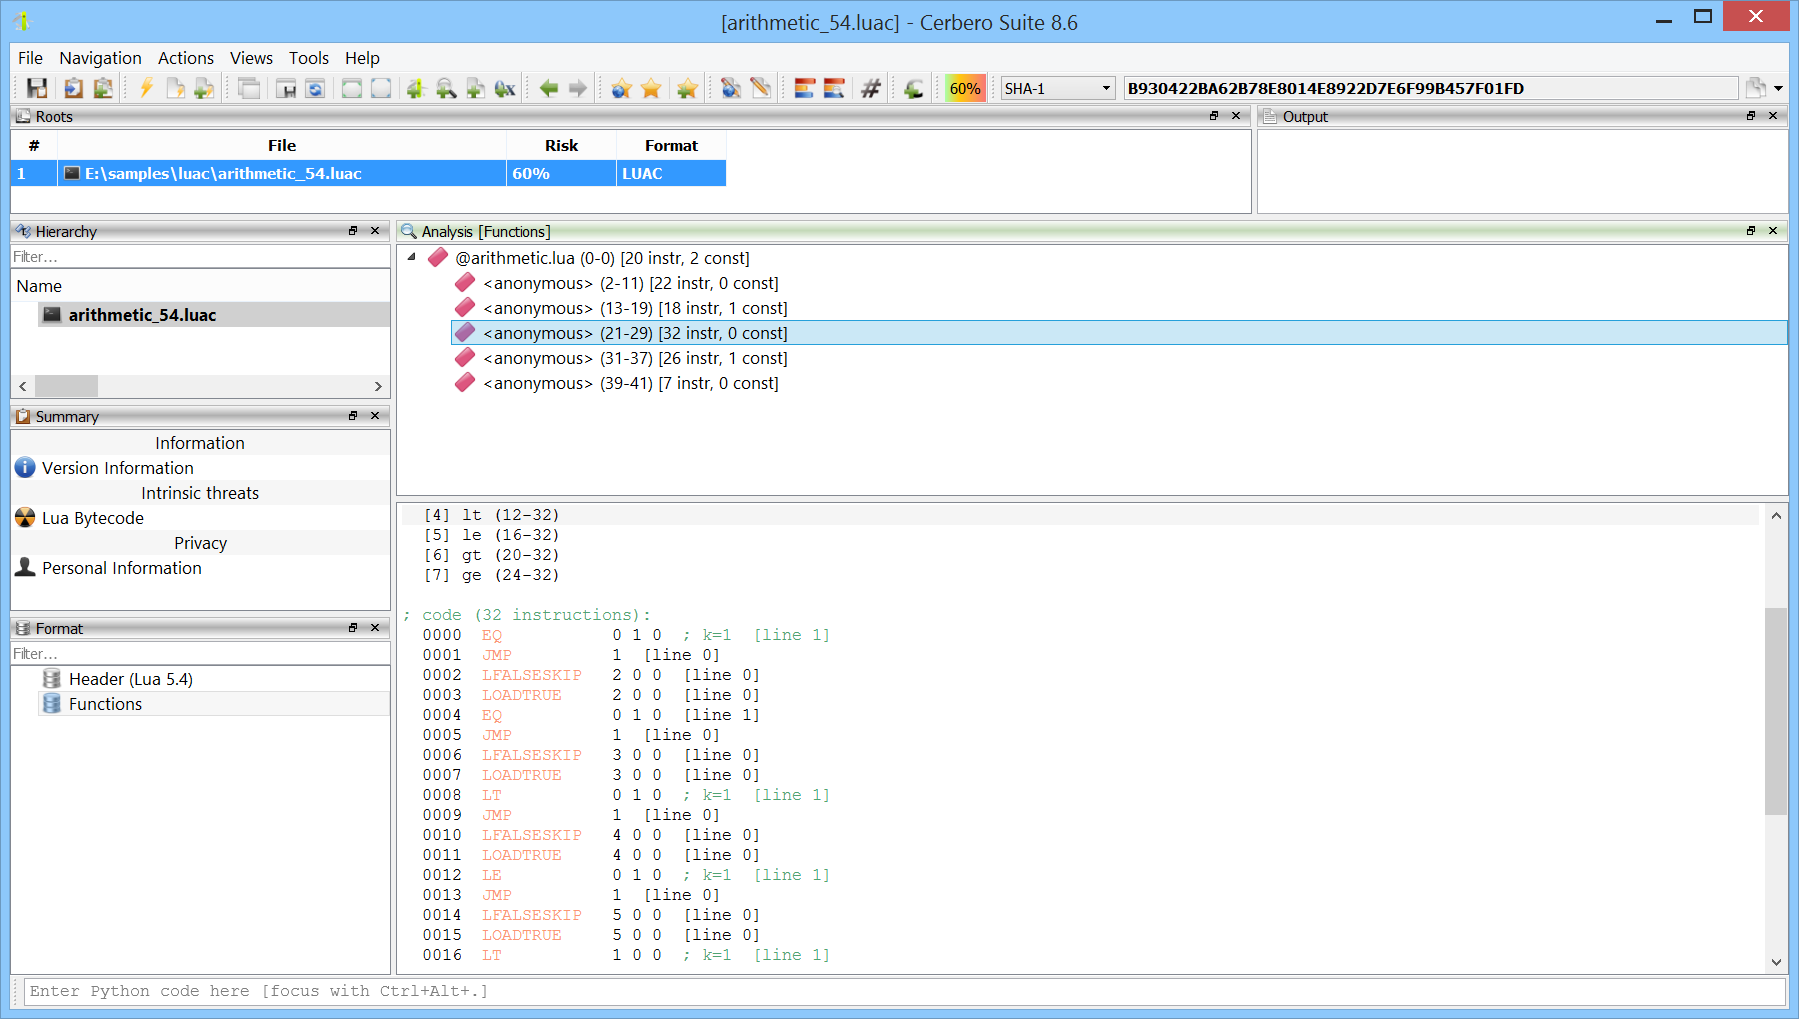
Task: Collapse the @arithmetic.lua tree node
Action: point(412,257)
